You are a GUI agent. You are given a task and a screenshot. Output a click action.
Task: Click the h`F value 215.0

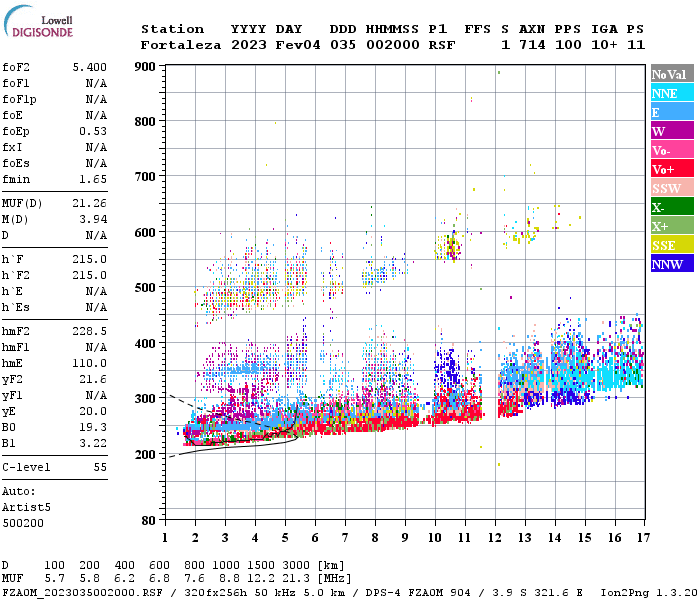tap(90, 259)
